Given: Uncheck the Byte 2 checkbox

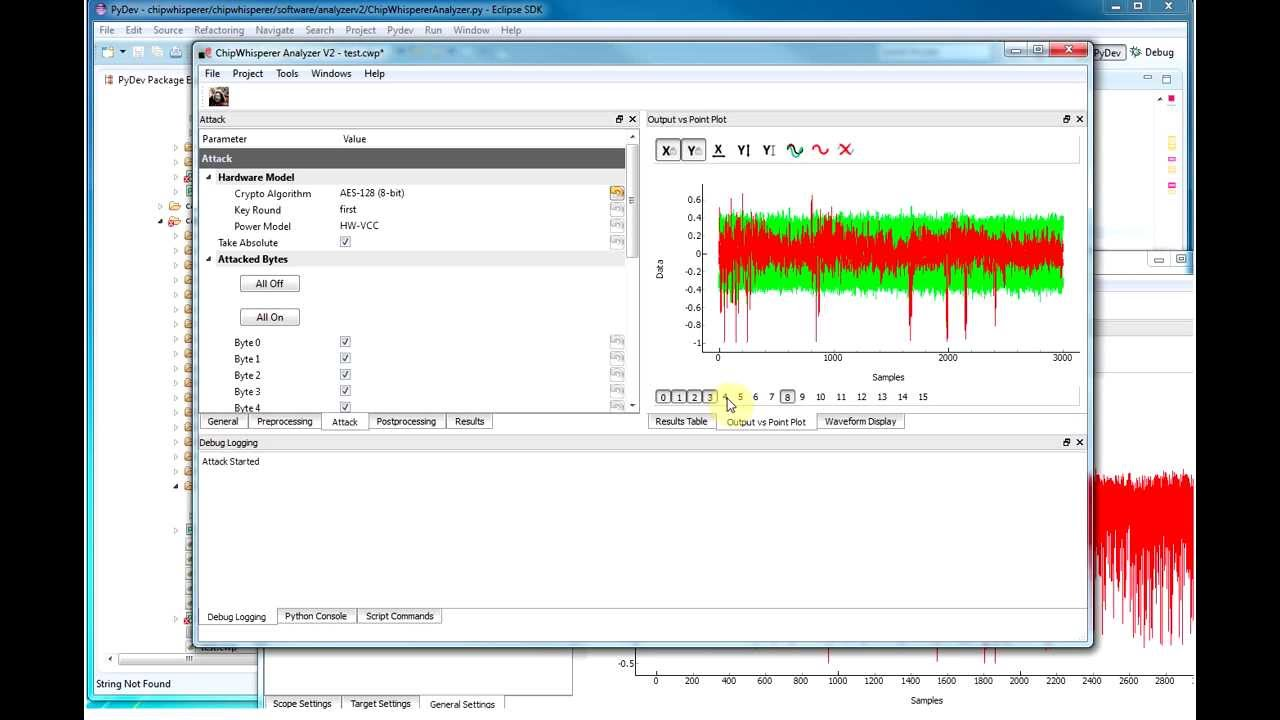Looking at the screenshot, I should [345, 375].
